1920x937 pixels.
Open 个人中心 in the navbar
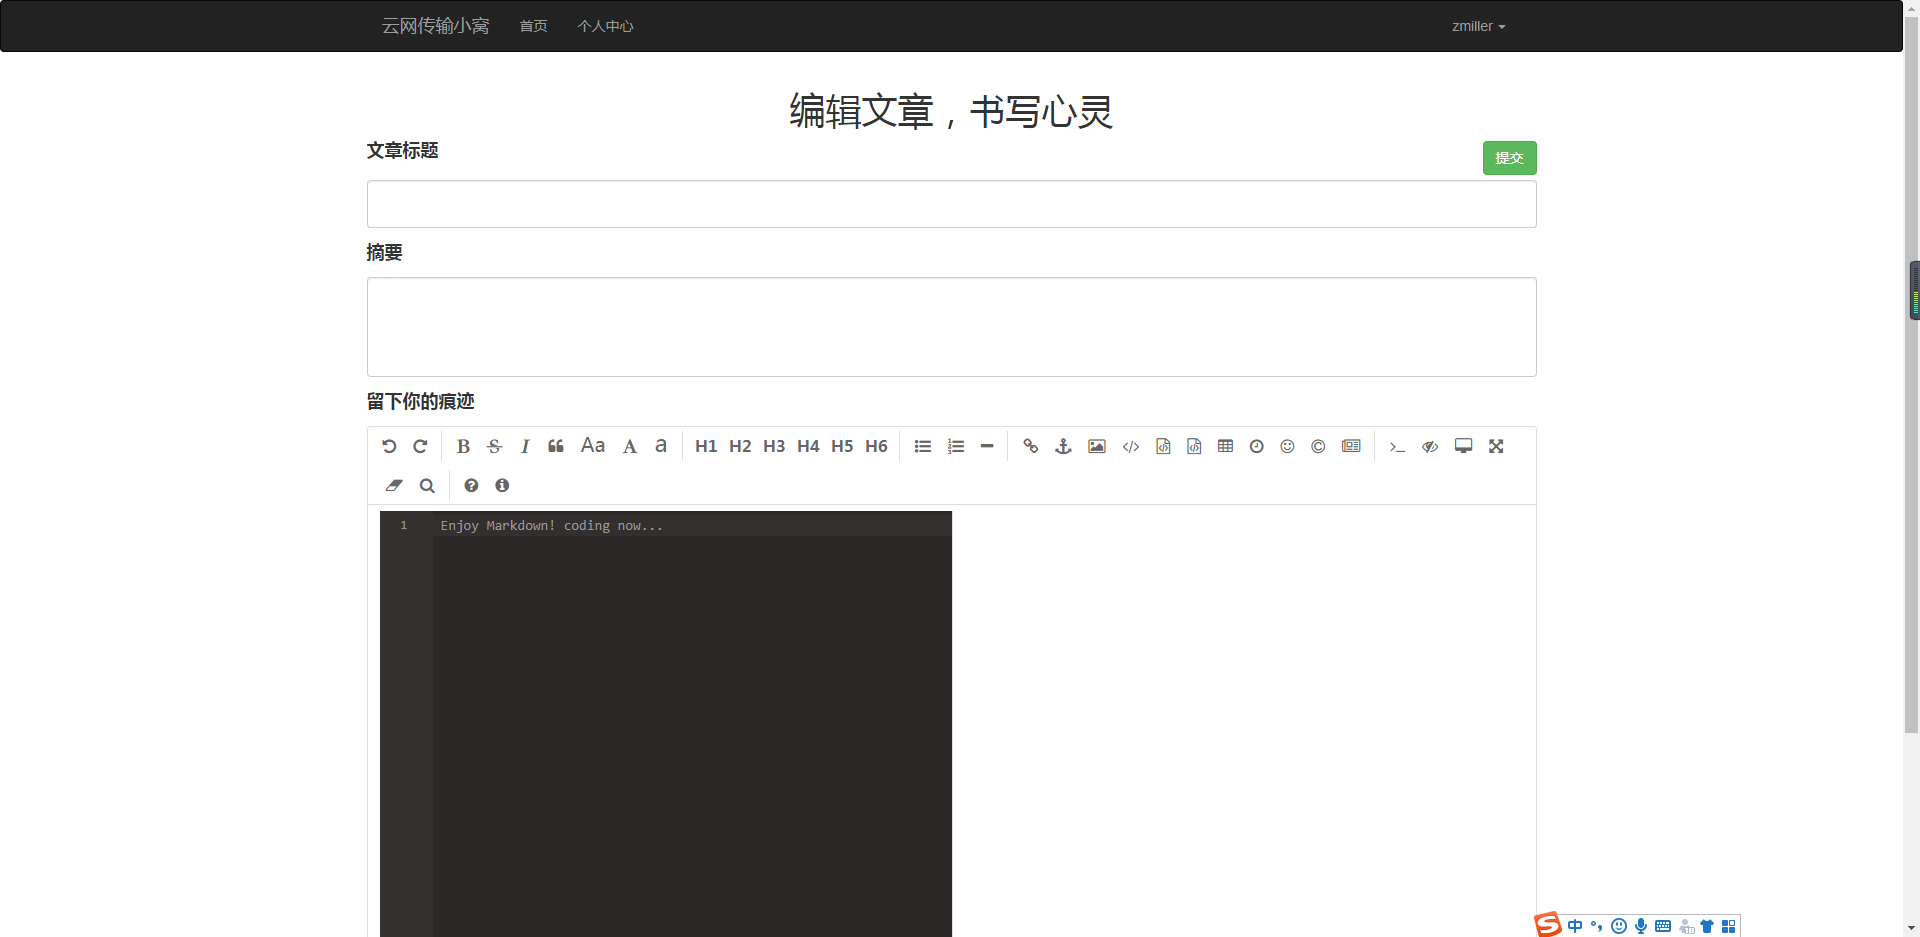click(605, 26)
